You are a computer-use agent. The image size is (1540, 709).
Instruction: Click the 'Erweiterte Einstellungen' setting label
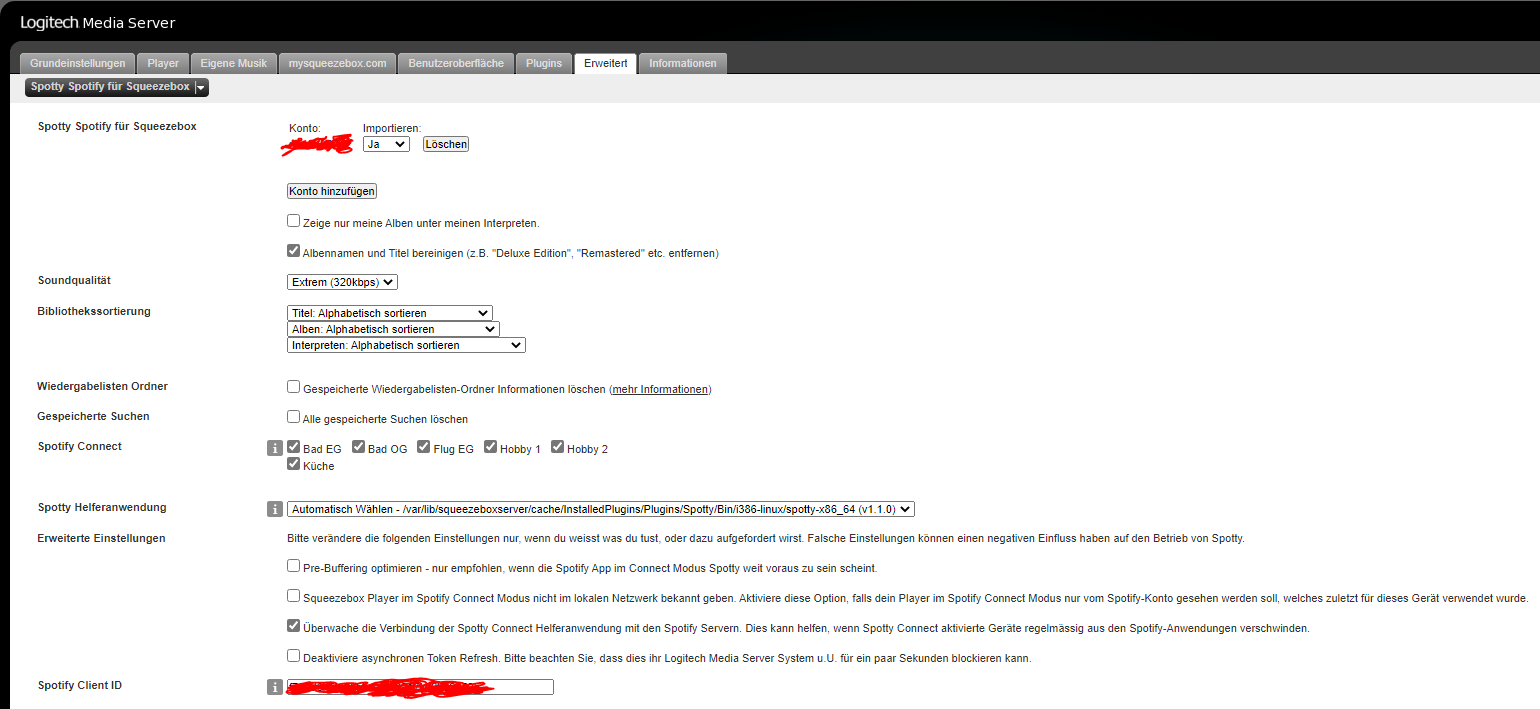[101, 538]
